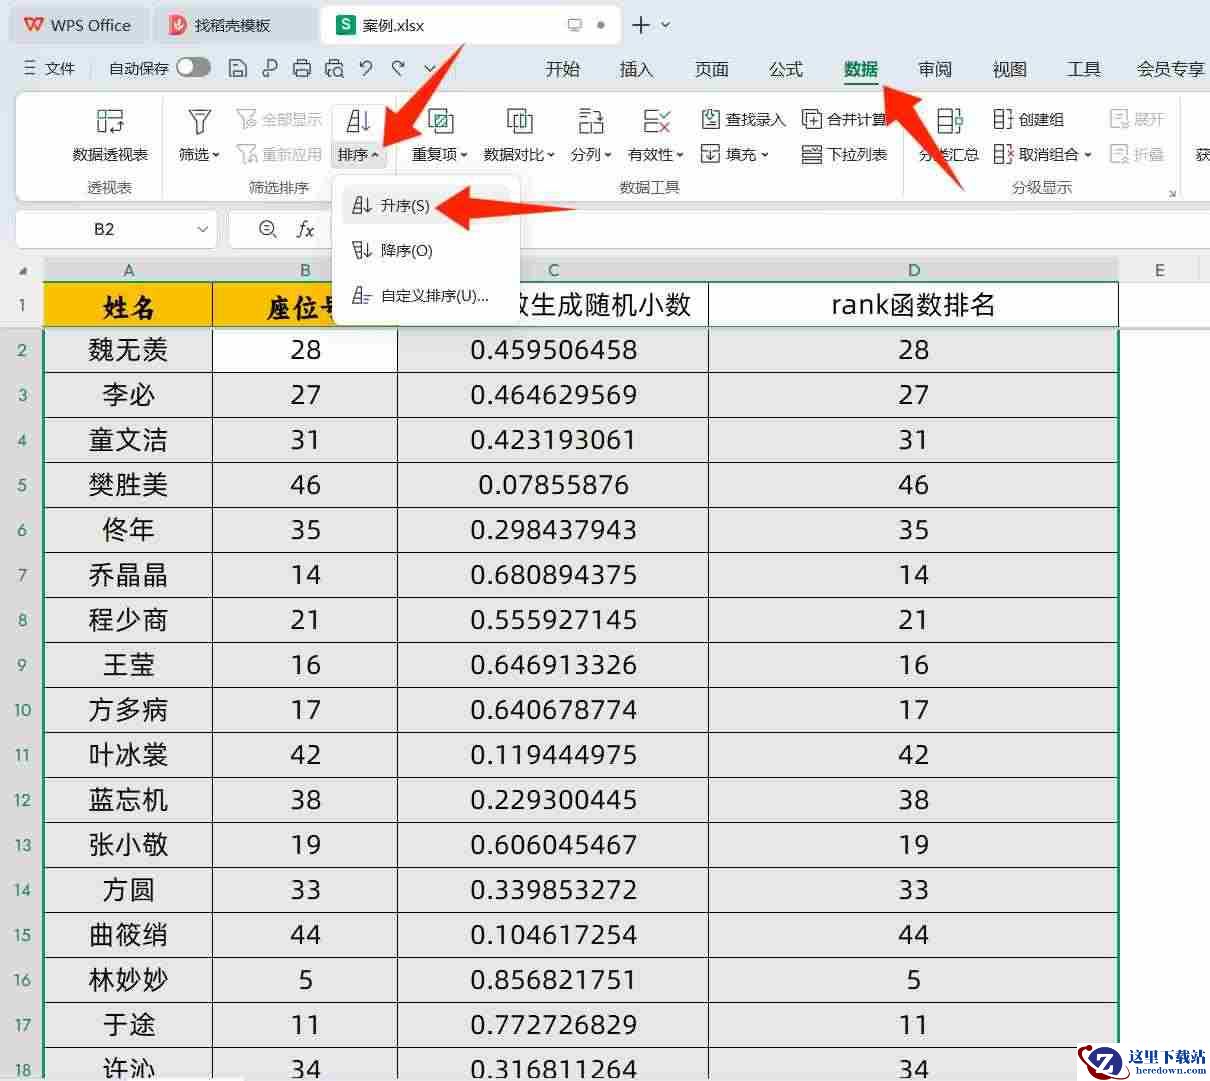Click the Dropdown List (下拉列表) button
The width and height of the screenshot is (1210, 1081).
845,154
